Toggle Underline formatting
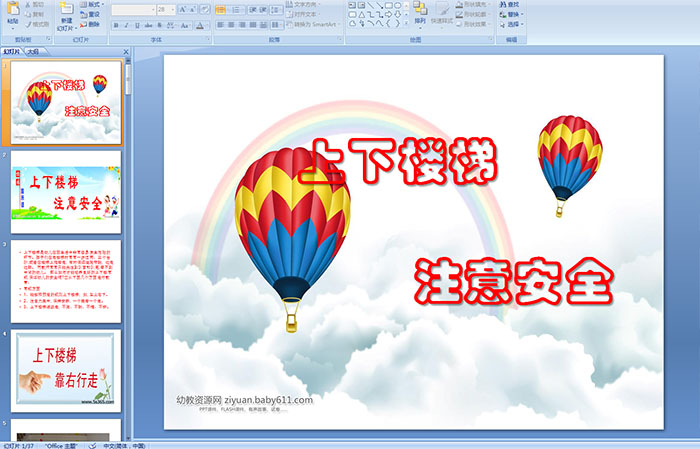700x449 pixels. (x=137, y=25)
